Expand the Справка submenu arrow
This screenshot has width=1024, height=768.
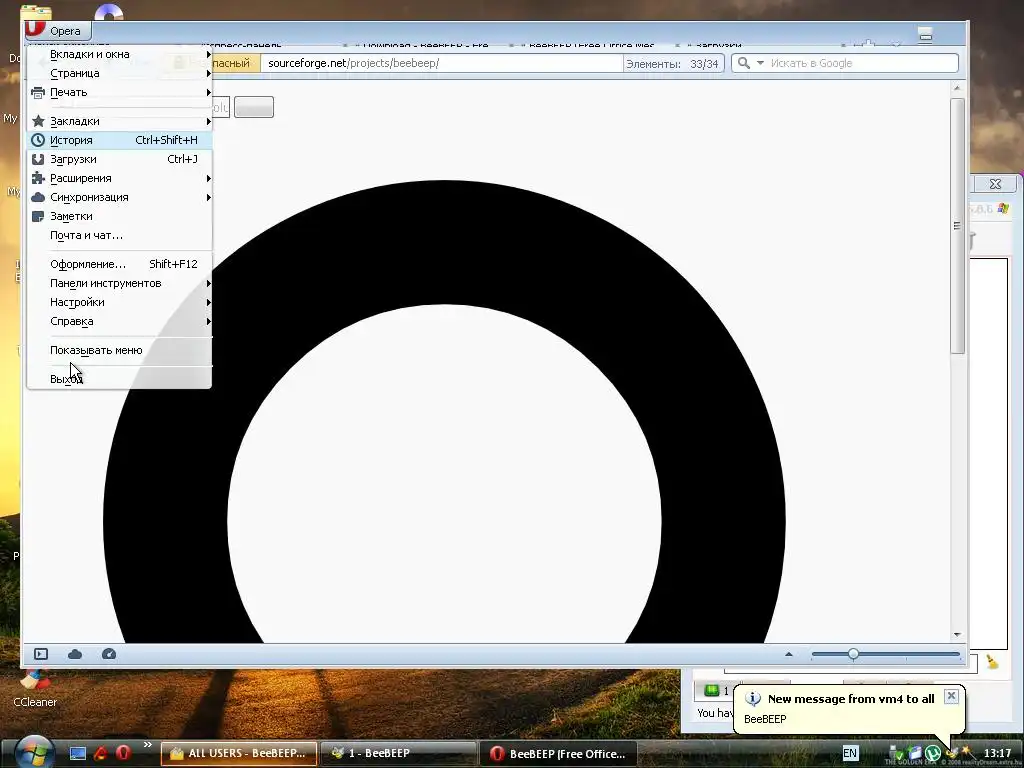(208, 321)
